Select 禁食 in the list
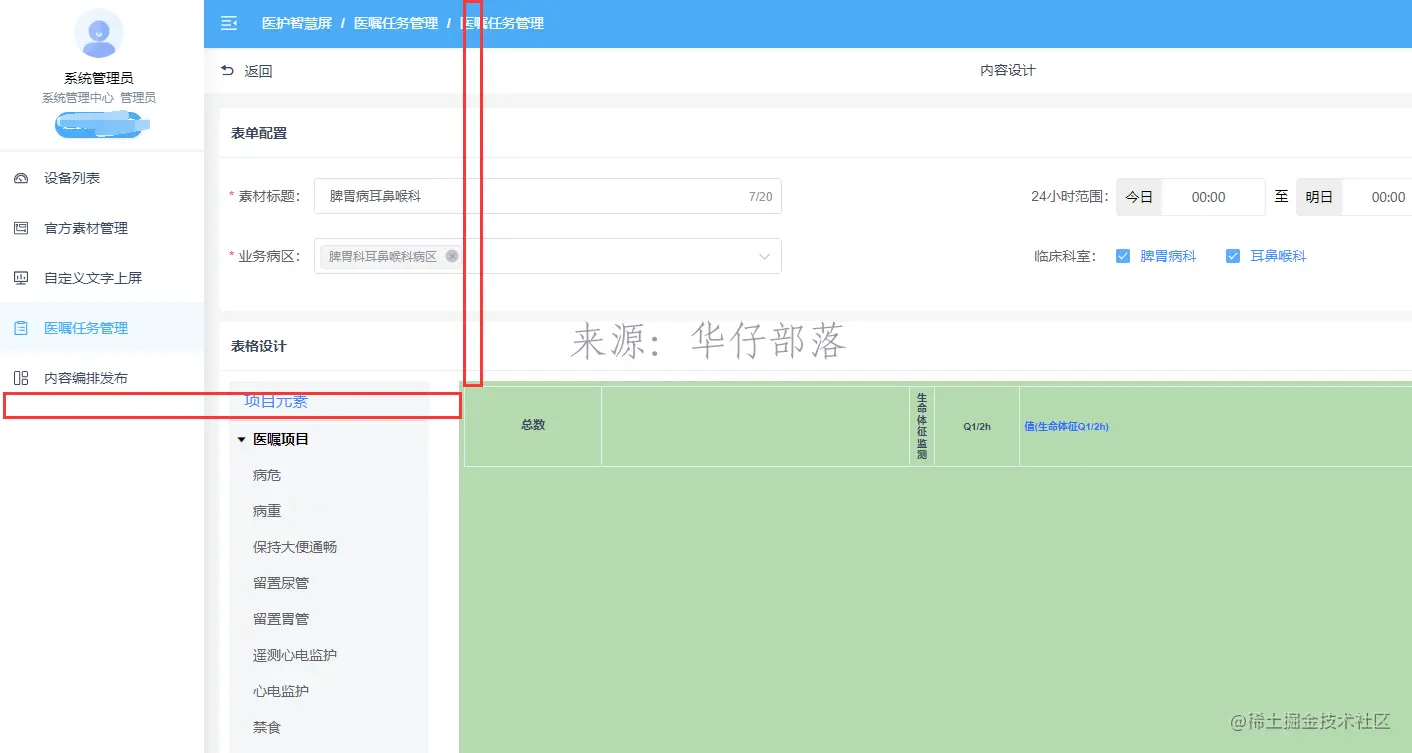The height and width of the screenshot is (753, 1412). tap(267, 727)
